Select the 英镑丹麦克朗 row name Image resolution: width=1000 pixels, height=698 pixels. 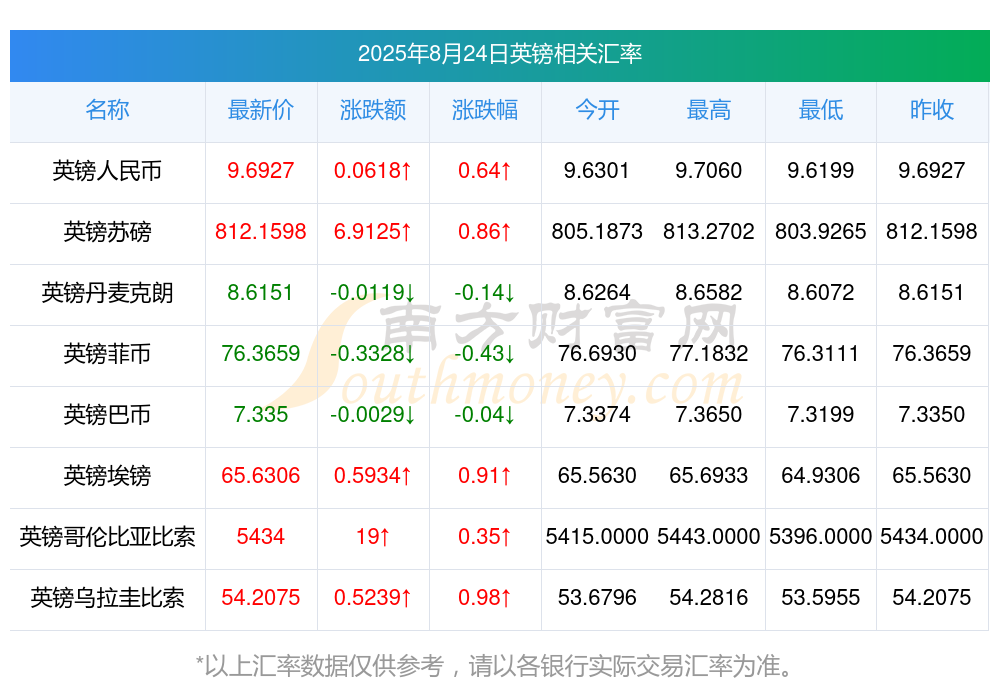tap(107, 293)
